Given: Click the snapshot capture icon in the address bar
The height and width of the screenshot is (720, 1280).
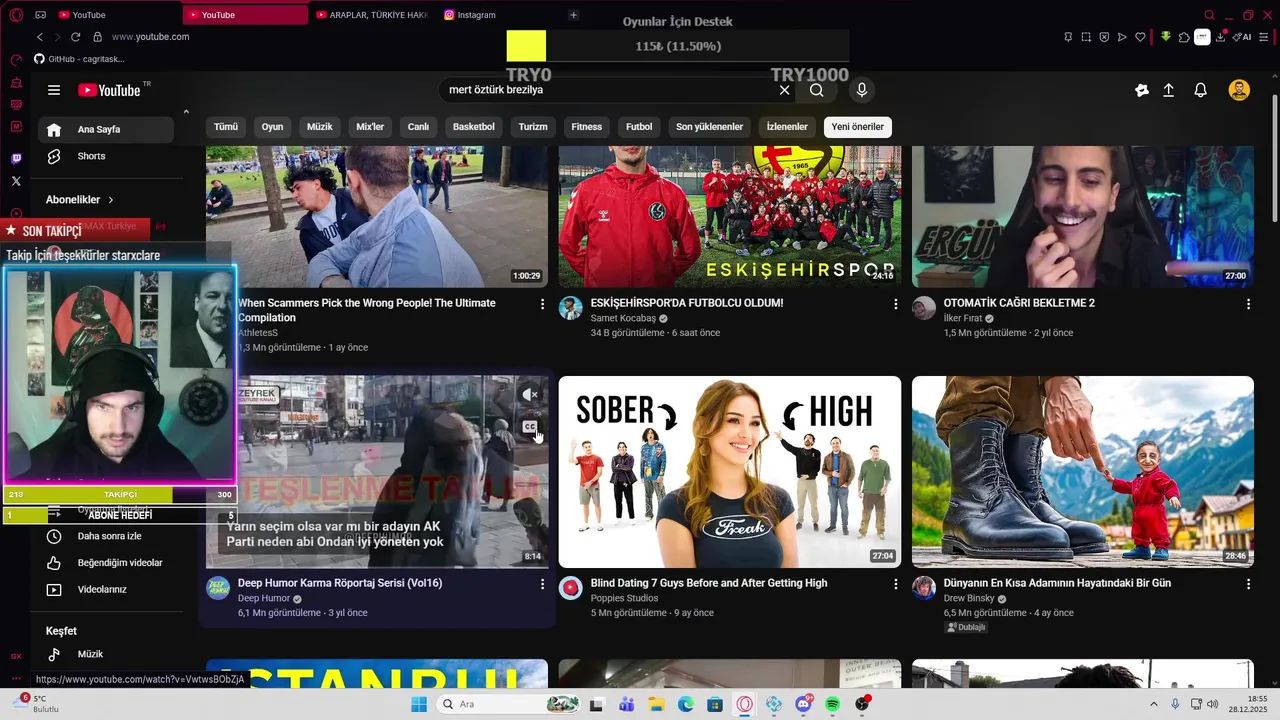Looking at the screenshot, I should [x=1086, y=37].
